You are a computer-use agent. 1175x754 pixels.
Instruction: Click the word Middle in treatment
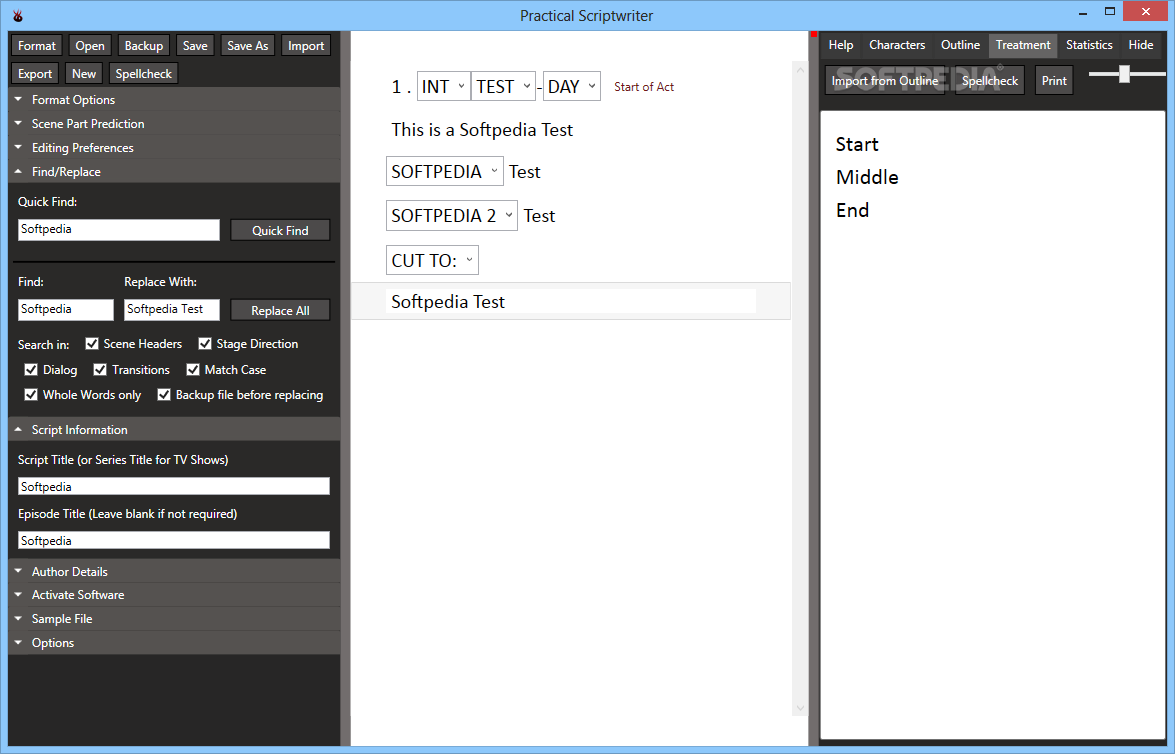[867, 177]
